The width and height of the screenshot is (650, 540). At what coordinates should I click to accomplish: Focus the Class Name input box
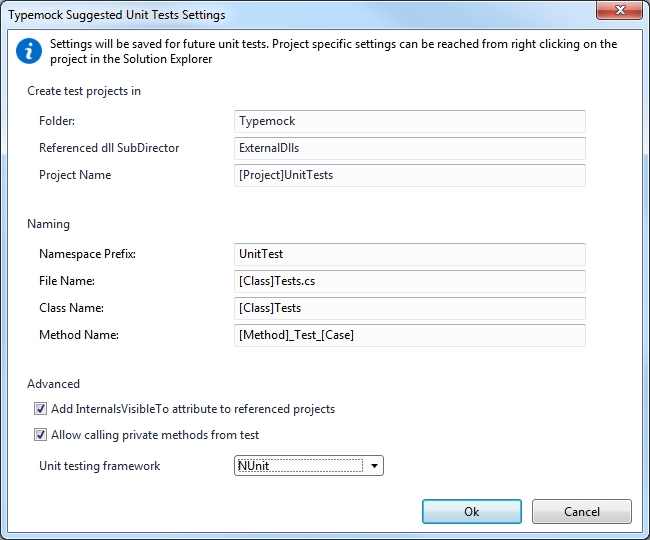pos(409,308)
